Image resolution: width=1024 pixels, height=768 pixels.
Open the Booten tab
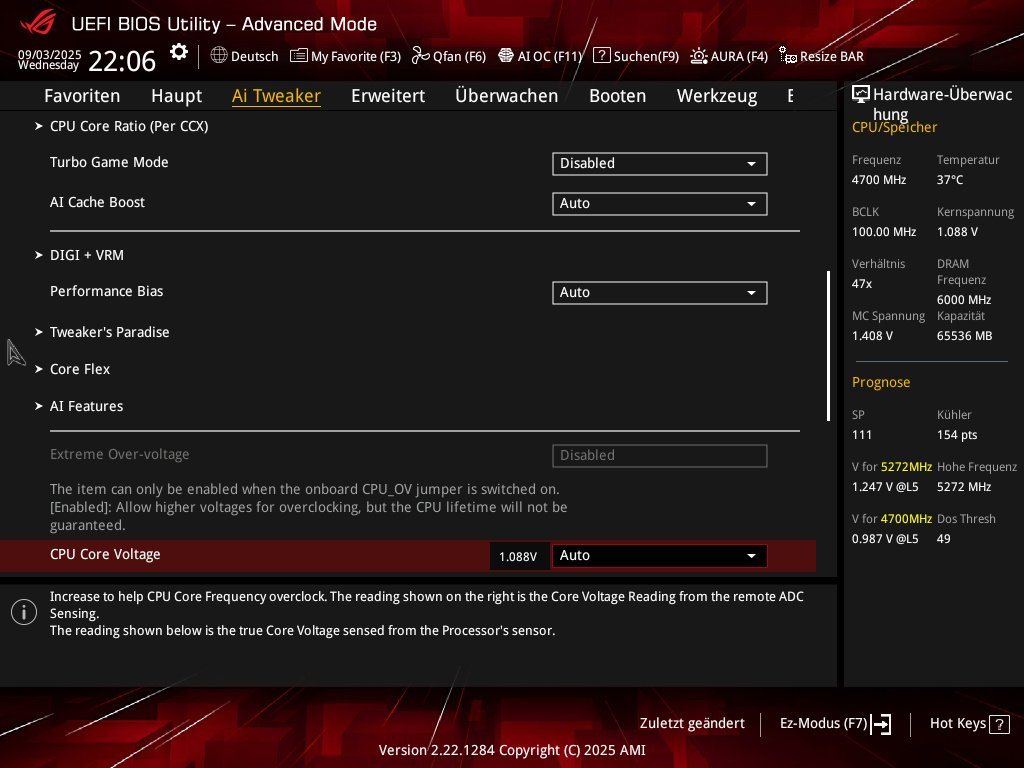(x=618, y=95)
